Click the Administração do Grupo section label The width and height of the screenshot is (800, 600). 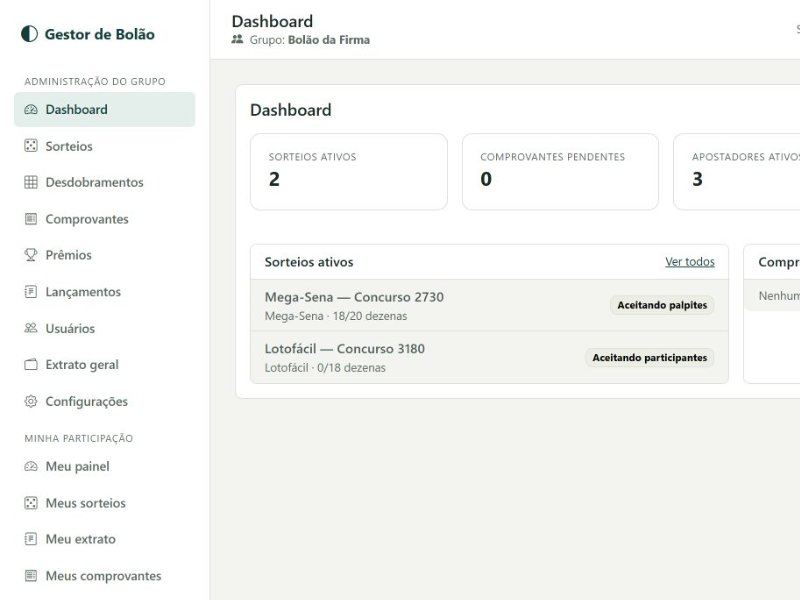[95, 81]
